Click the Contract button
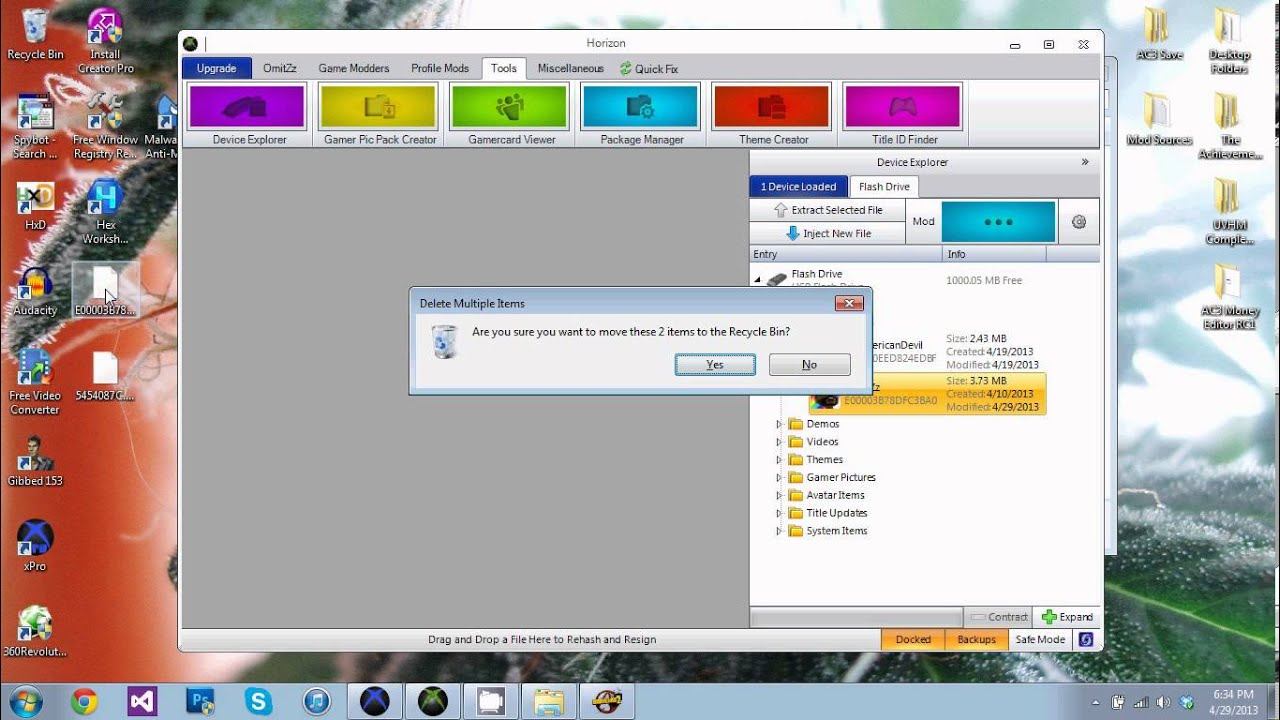The width and height of the screenshot is (1280, 720). [x=998, y=617]
